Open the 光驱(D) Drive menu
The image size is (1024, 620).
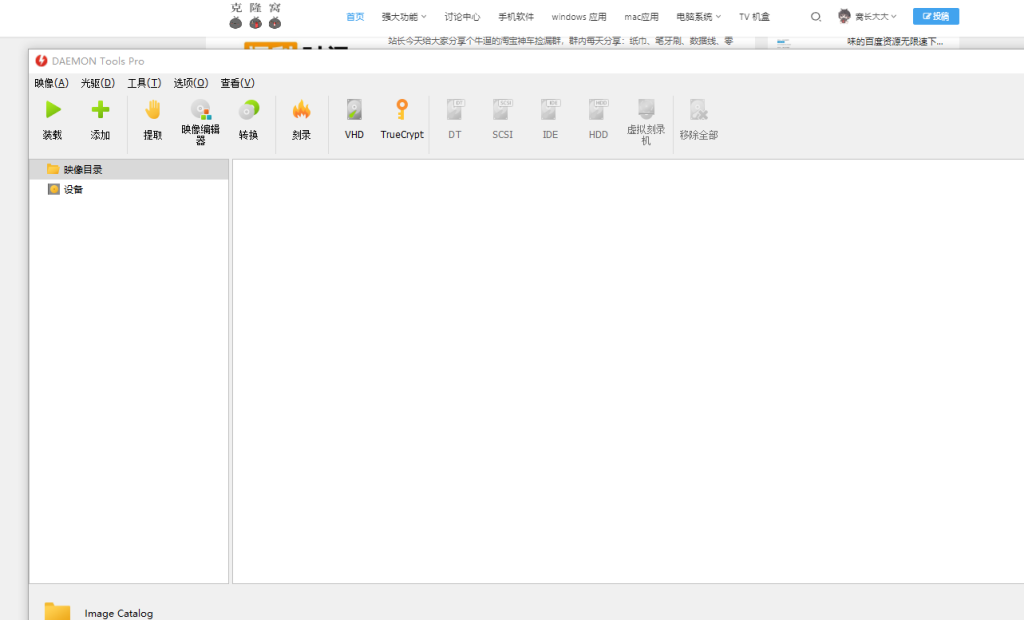point(98,83)
